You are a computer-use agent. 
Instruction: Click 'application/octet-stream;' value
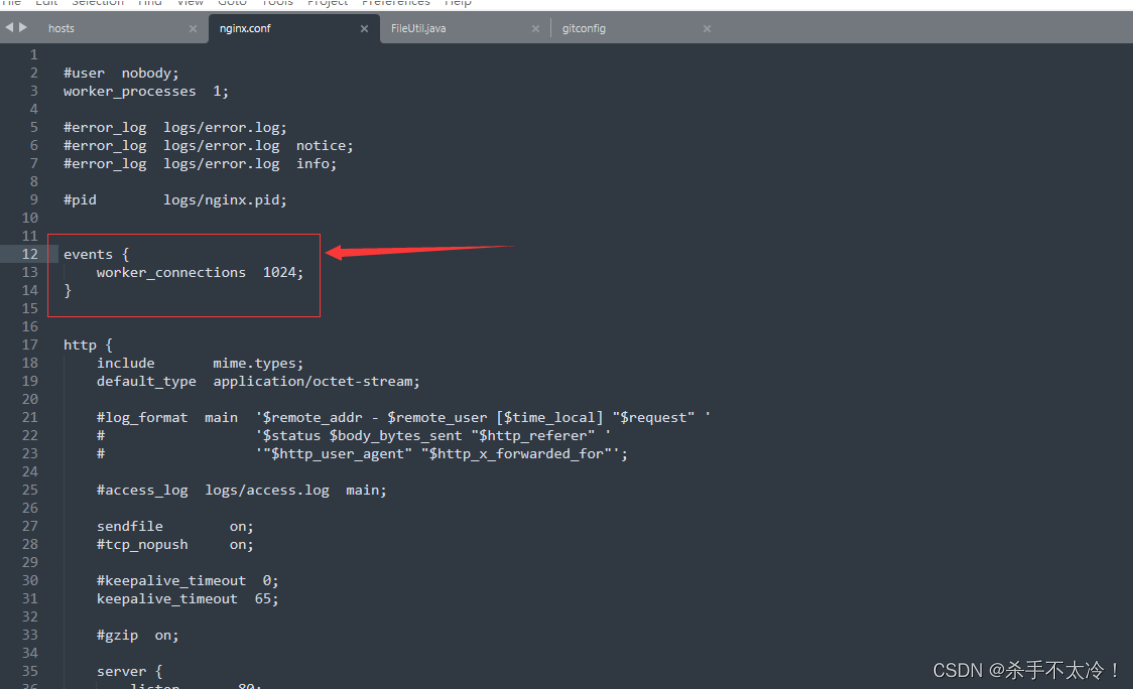tap(316, 381)
